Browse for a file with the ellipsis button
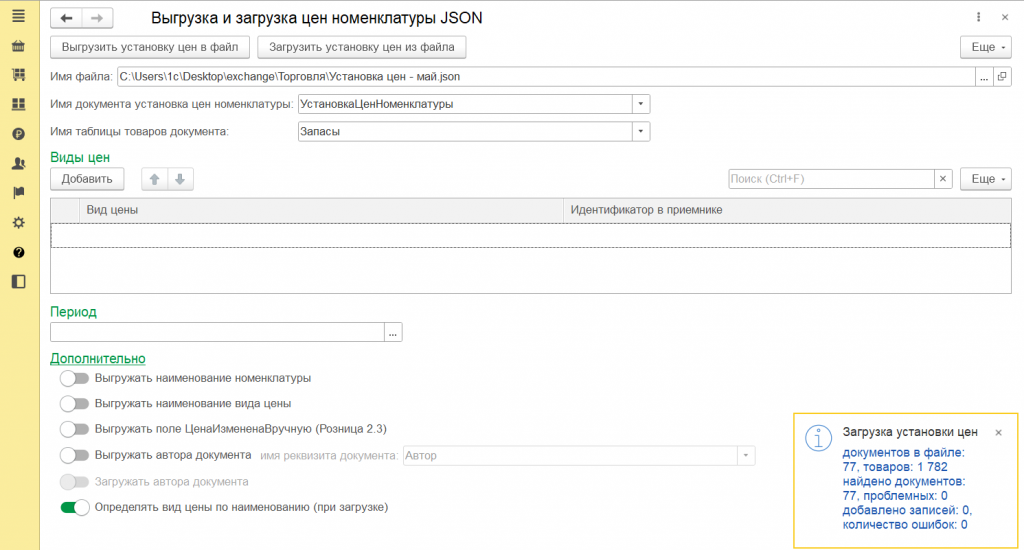The image size is (1024, 550). click(984, 77)
